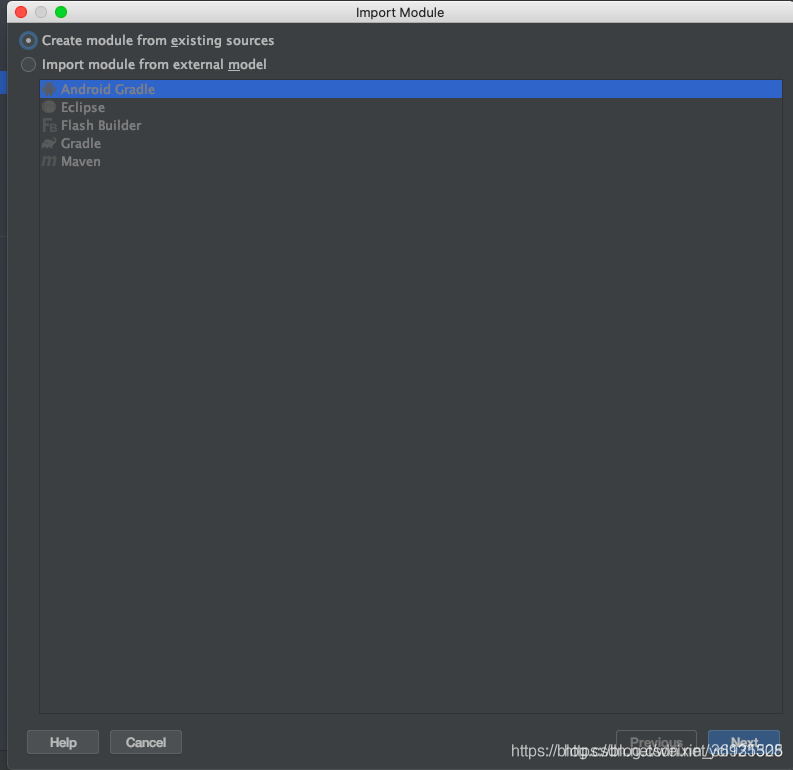Choose the 'Android Gradle' list entry
Image resolution: width=793 pixels, height=770 pixels.
411,89
